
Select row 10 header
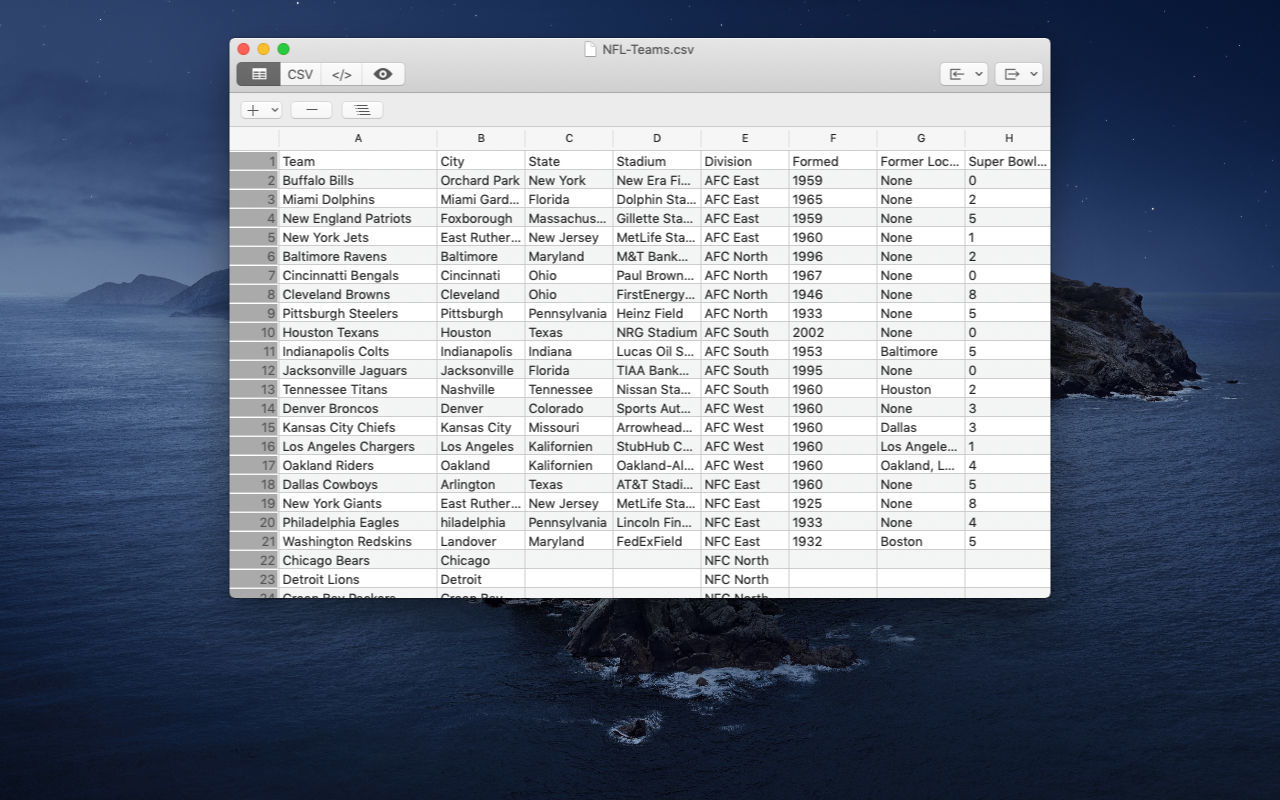click(254, 332)
